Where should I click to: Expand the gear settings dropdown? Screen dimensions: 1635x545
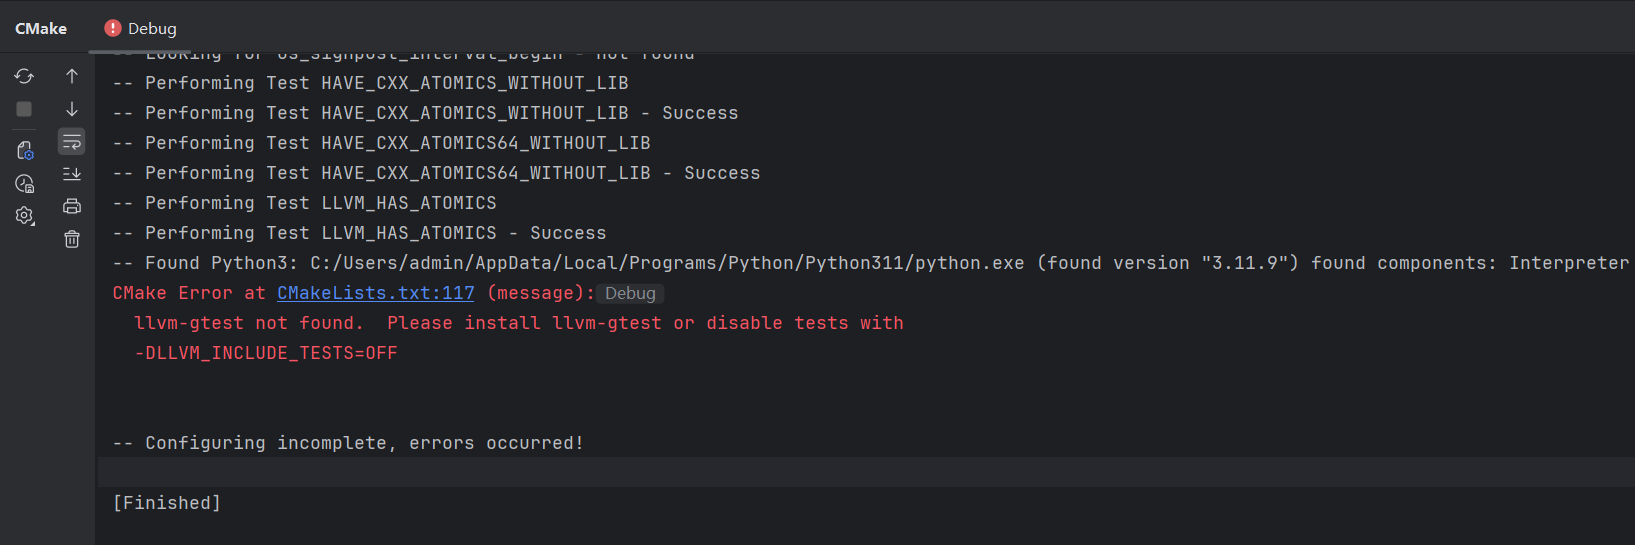[x=24, y=215]
